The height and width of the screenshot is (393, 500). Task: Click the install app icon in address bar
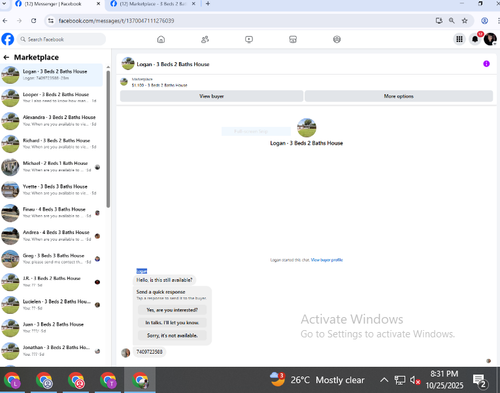tap(439, 21)
